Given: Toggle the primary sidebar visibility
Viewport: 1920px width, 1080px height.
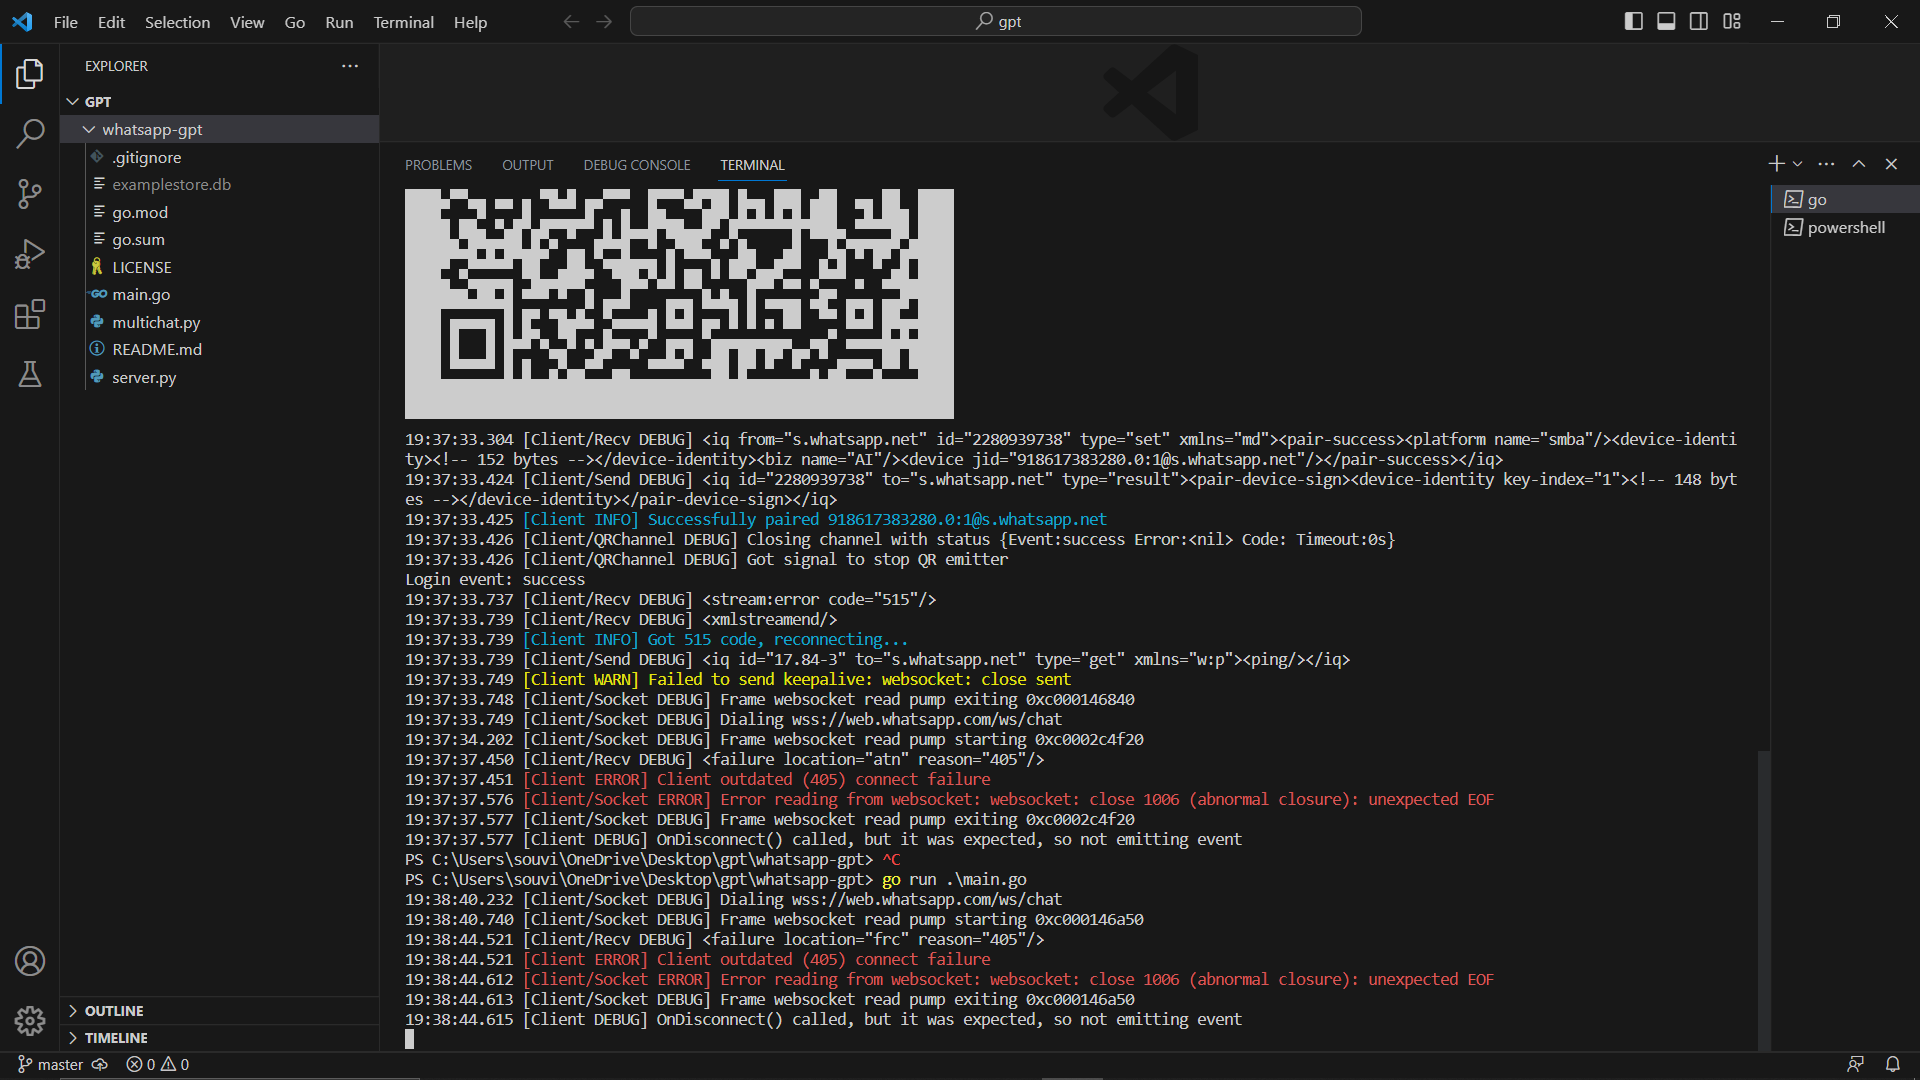Looking at the screenshot, I should pyautogui.click(x=1633, y=20).
